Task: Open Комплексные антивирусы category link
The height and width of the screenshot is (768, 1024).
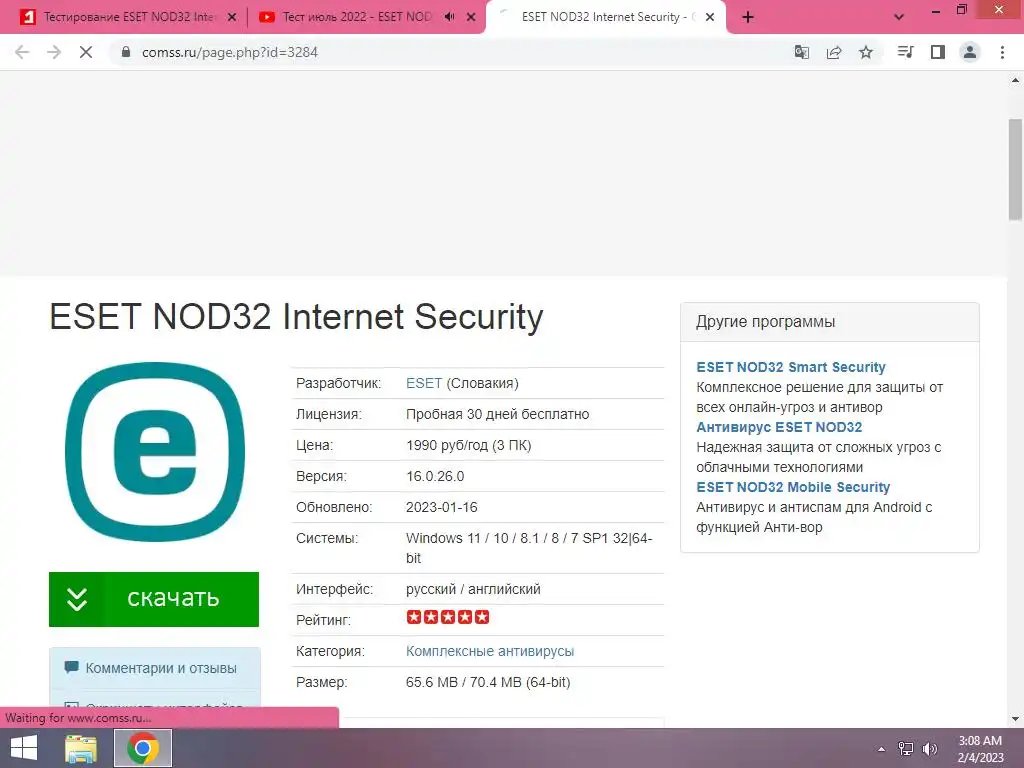Action: [x=490, y=651]
